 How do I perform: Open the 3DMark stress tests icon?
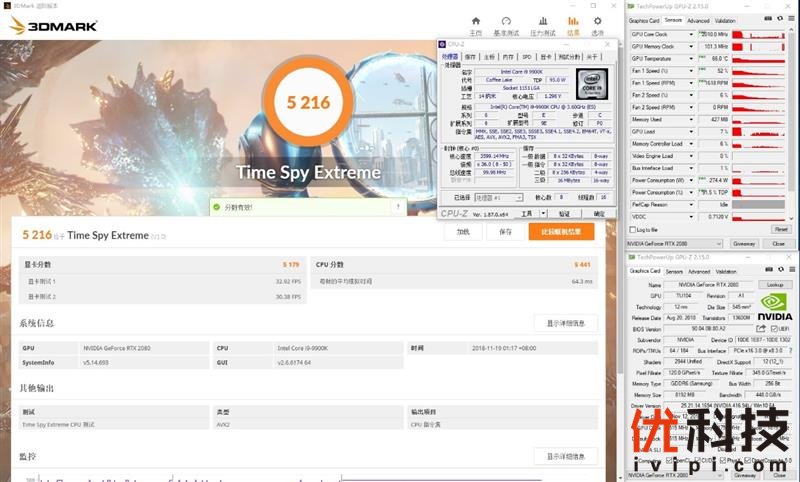[x=543, y=21]
